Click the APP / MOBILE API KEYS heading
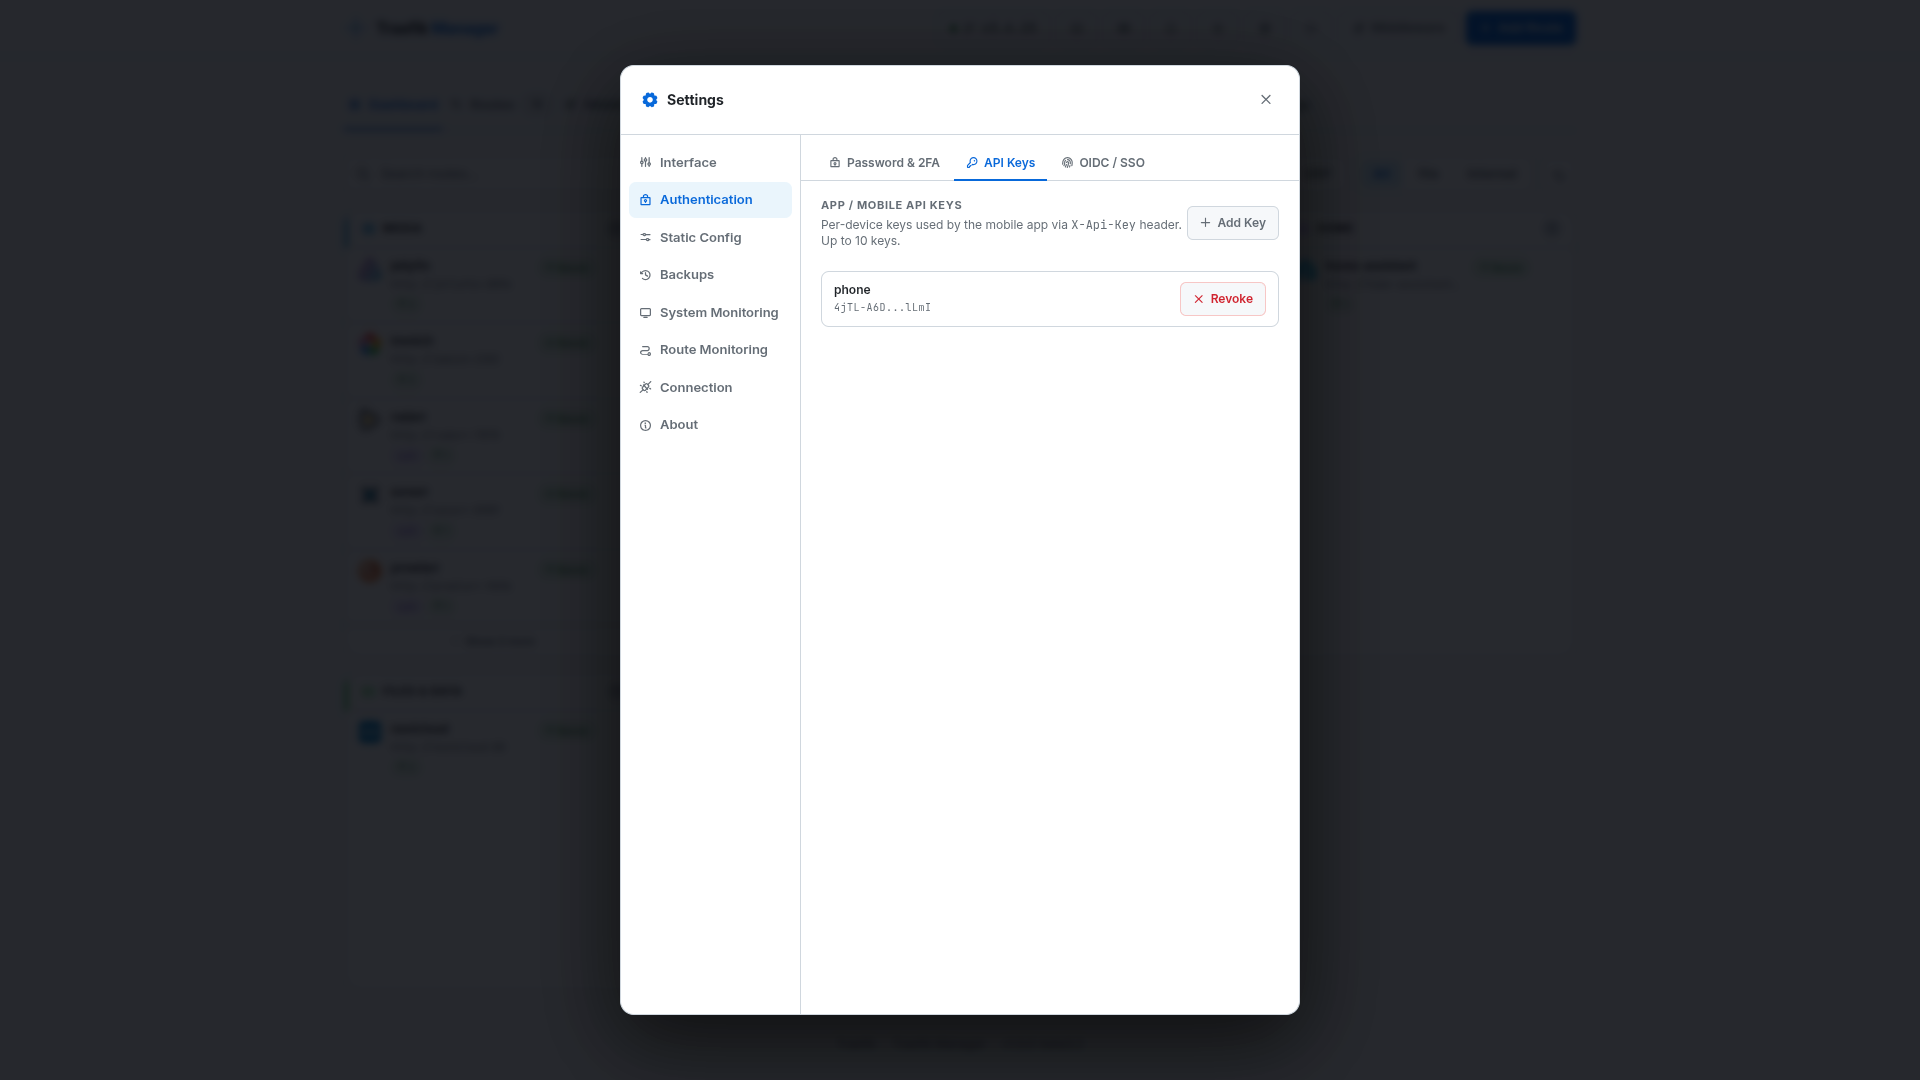 coord(891,205)
